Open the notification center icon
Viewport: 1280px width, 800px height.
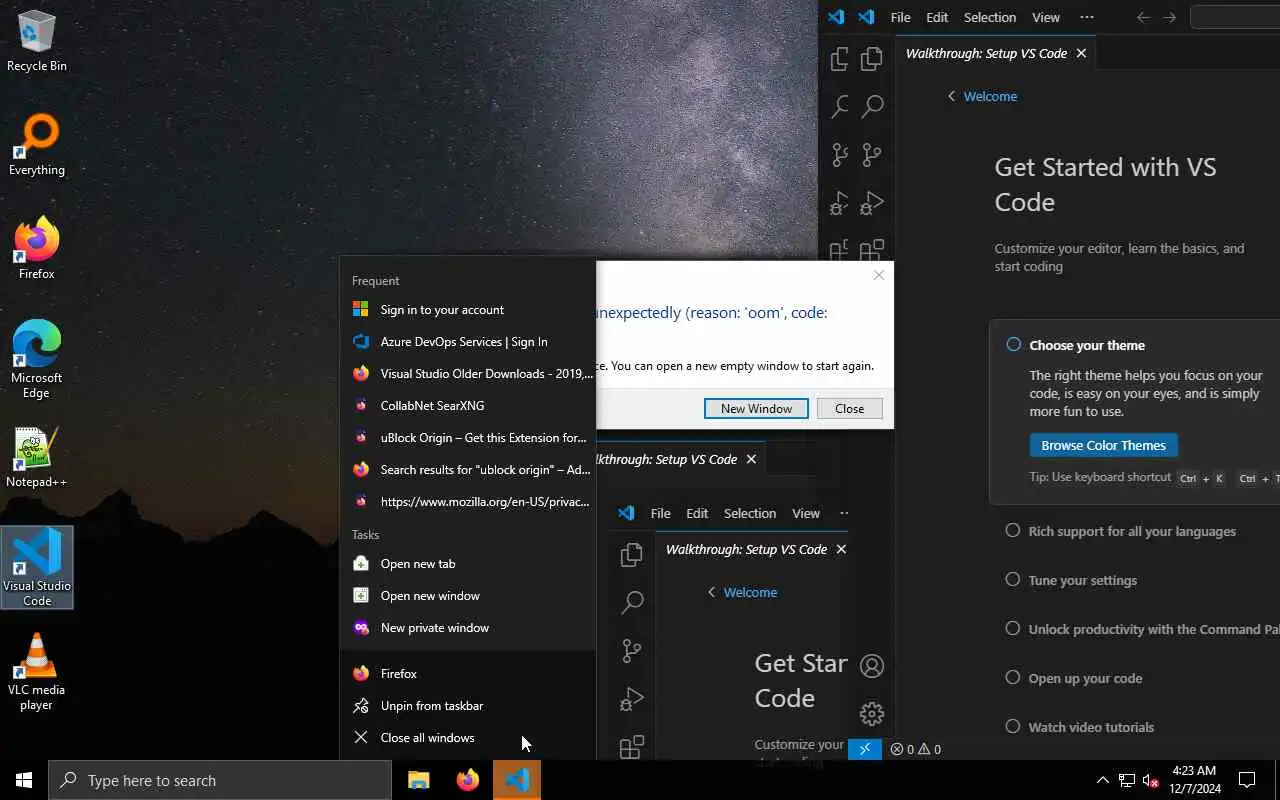tap(1247, 780)
